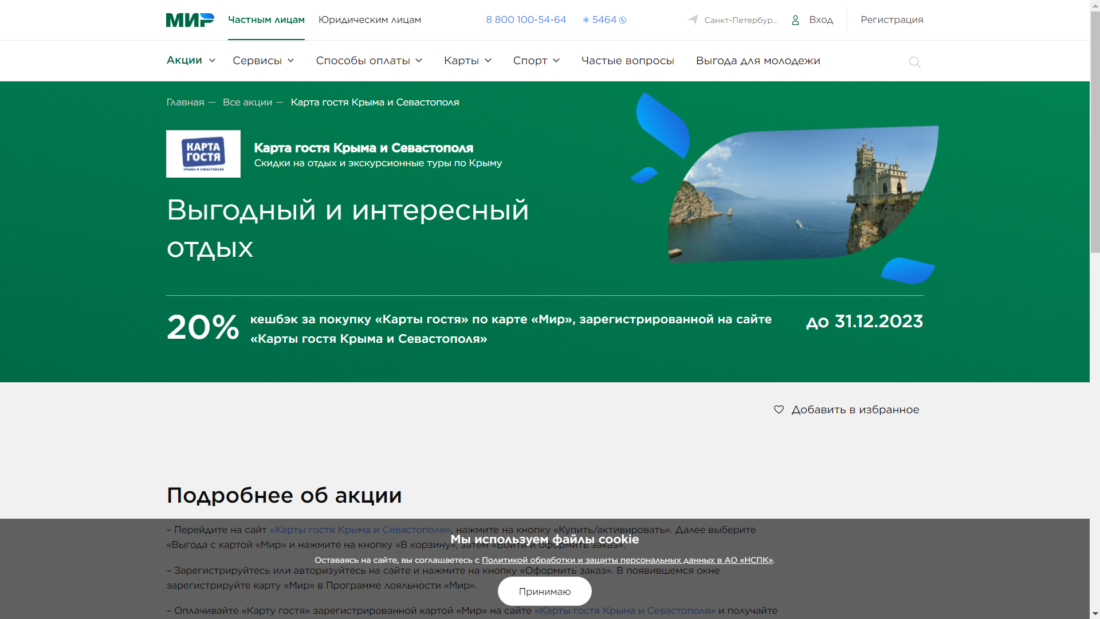
Task: Open the Регистрация page
Action: click(891, 19)
